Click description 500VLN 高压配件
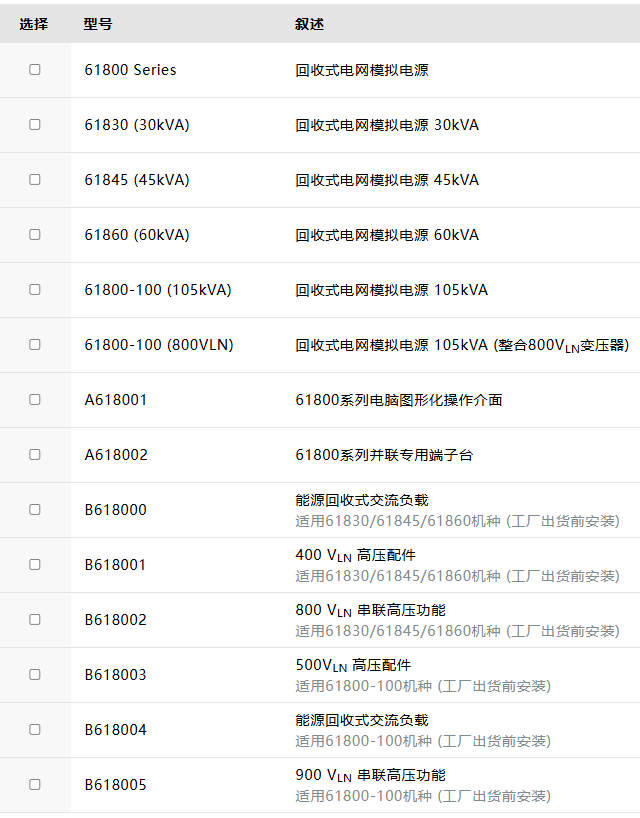The height and width of the screenshot is (818, 640). click(x=354, y=665)
